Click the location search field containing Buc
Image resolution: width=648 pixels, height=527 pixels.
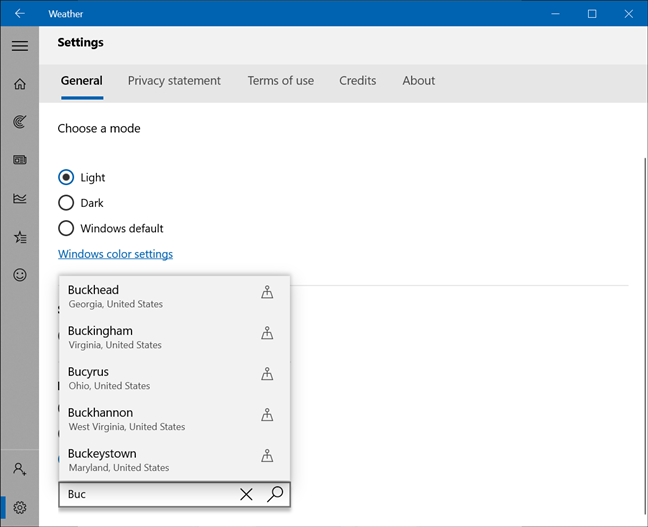point(145,494)
